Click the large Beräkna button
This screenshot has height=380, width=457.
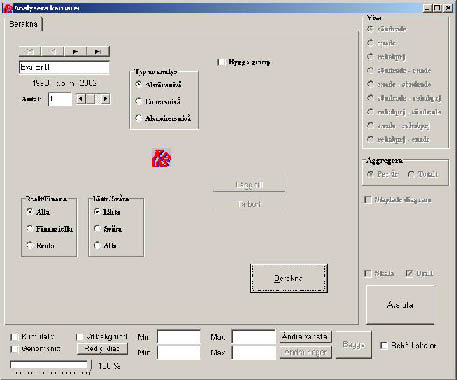(289, 279)
